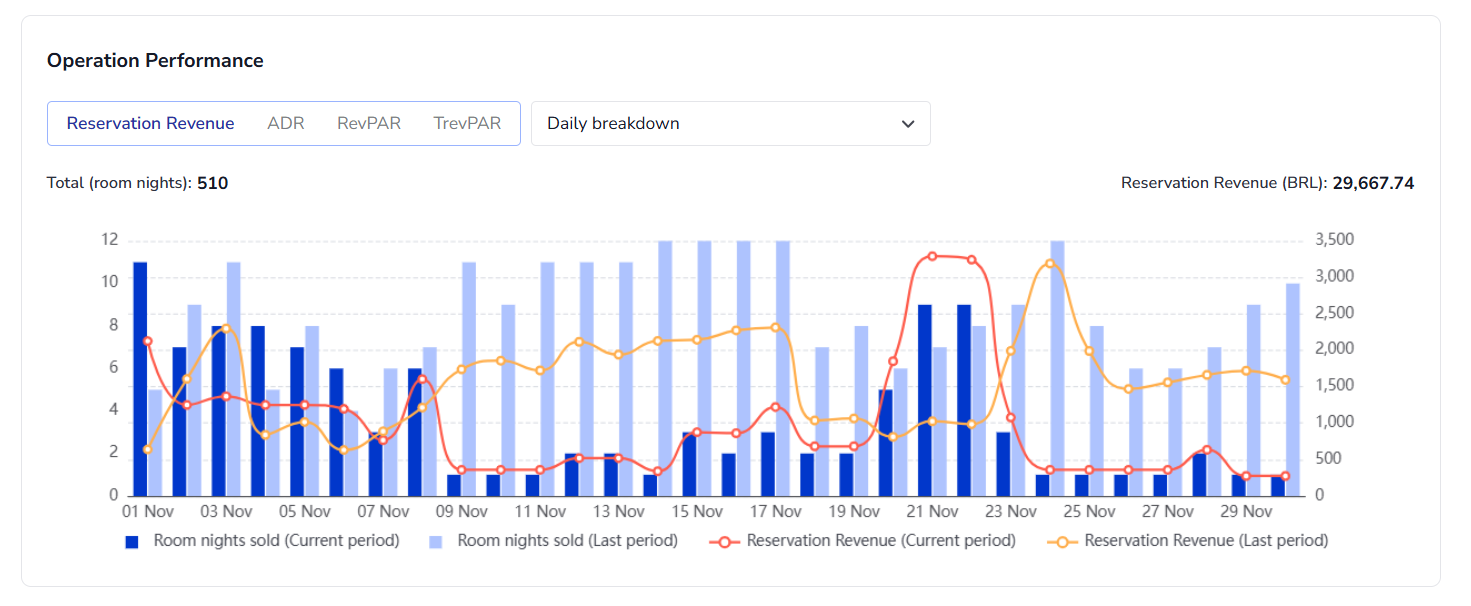1471x606 pixels.
Task: Select the Reservation Revenue tab
Action: pos(150,123)
